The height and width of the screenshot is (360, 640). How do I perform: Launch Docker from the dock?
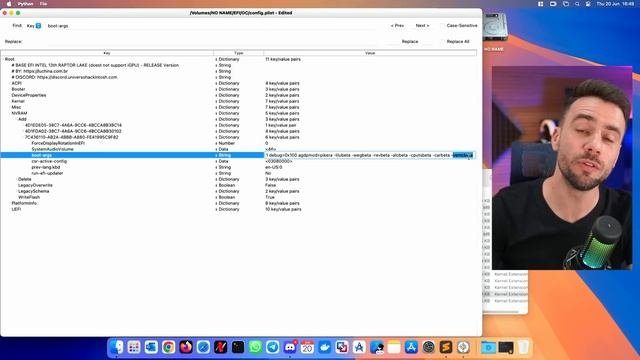325,347
